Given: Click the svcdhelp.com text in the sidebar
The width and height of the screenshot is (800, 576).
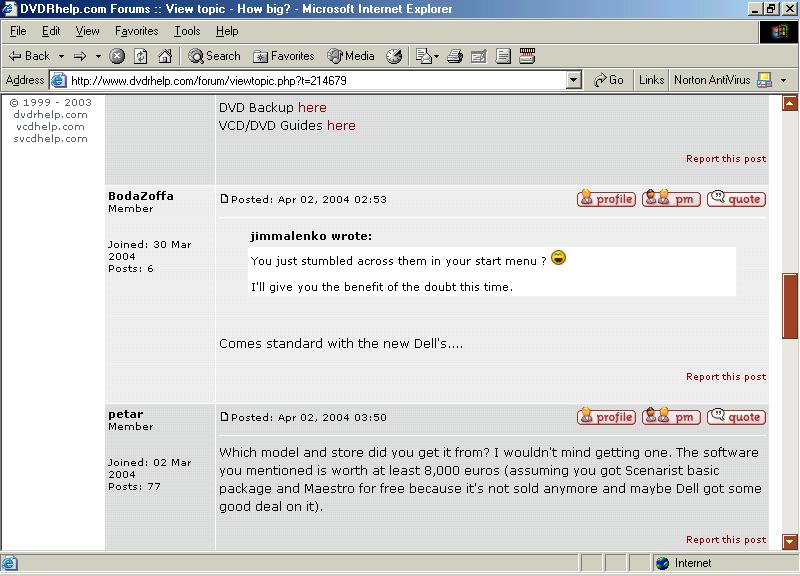Looking at the screenshot, I should 51,139.
